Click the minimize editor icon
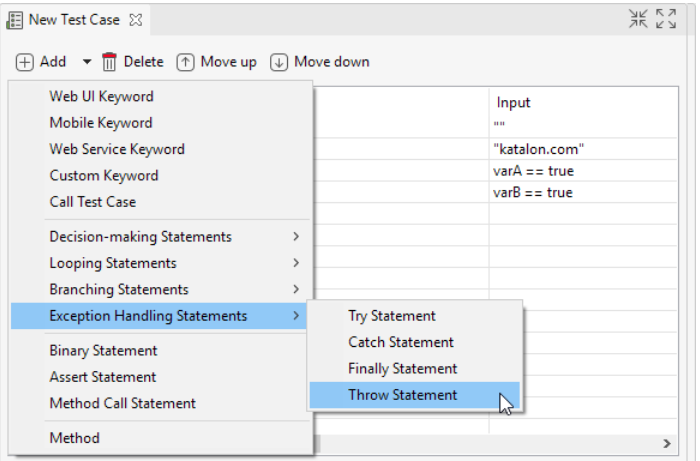This screenshot has width=700, height=461. tap(639, 18)
